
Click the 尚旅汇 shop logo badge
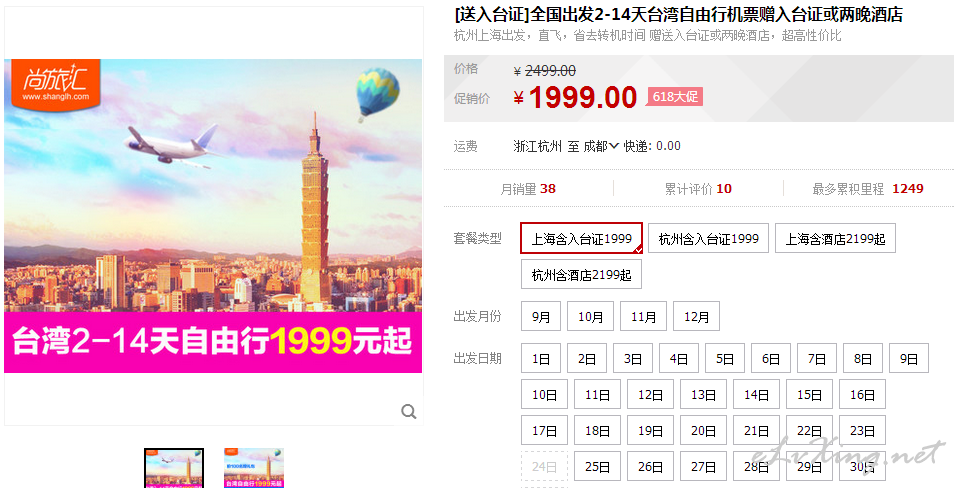[55, 85]
